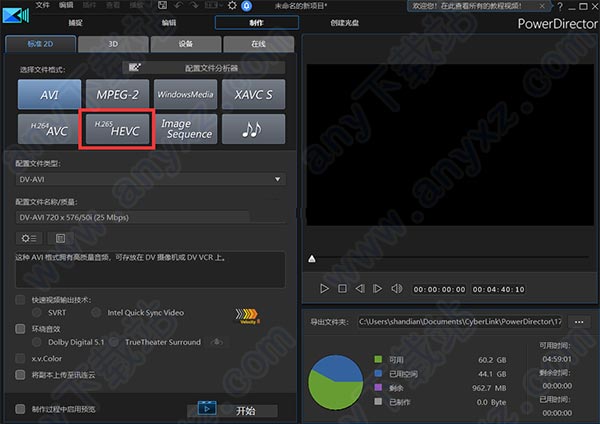Select TrueTheater Surround radio button

point(114,342)
